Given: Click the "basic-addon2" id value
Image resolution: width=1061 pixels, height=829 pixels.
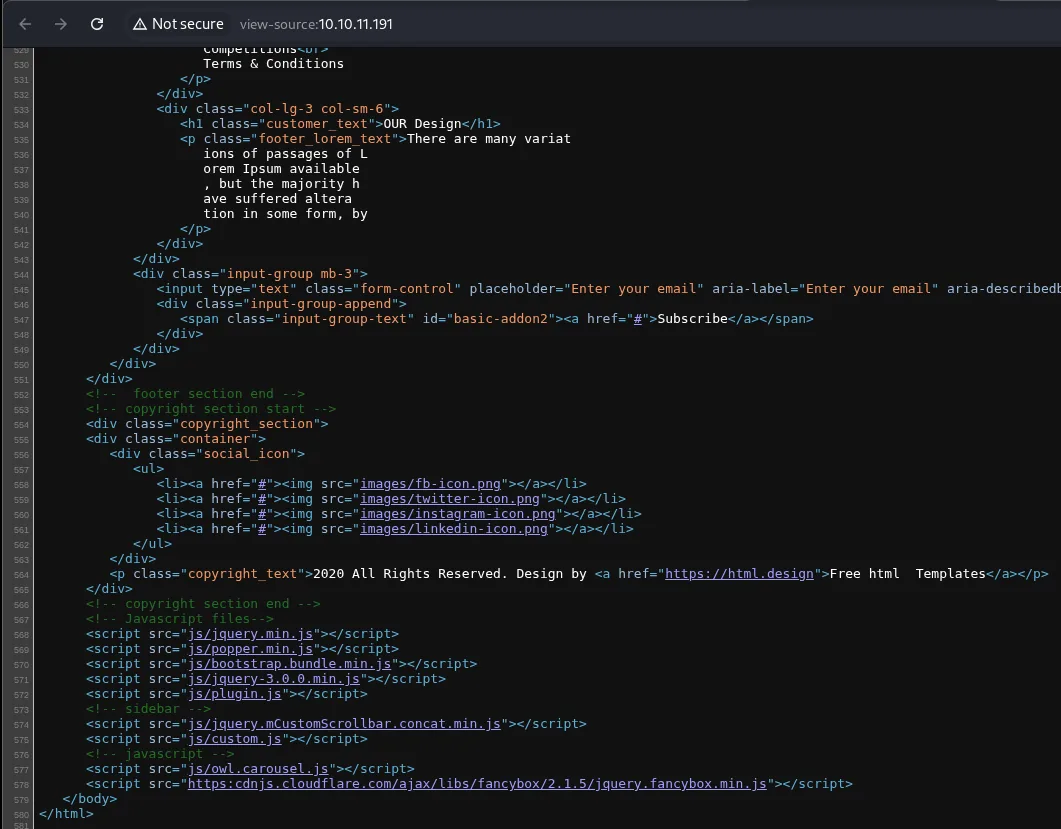Looking at the screenshot, I should tap(501, 319).
